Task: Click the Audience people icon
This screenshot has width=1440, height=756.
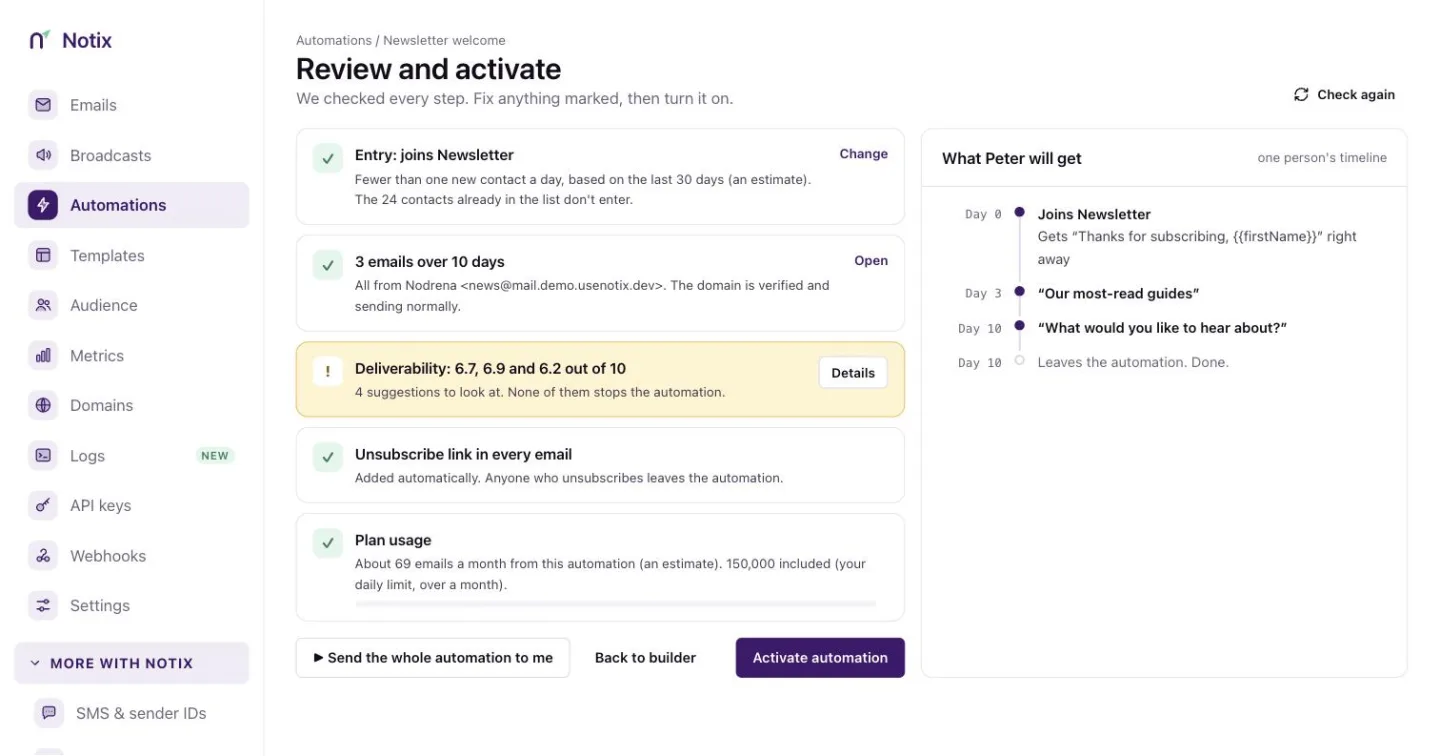Action: click(x=43, y=305)
